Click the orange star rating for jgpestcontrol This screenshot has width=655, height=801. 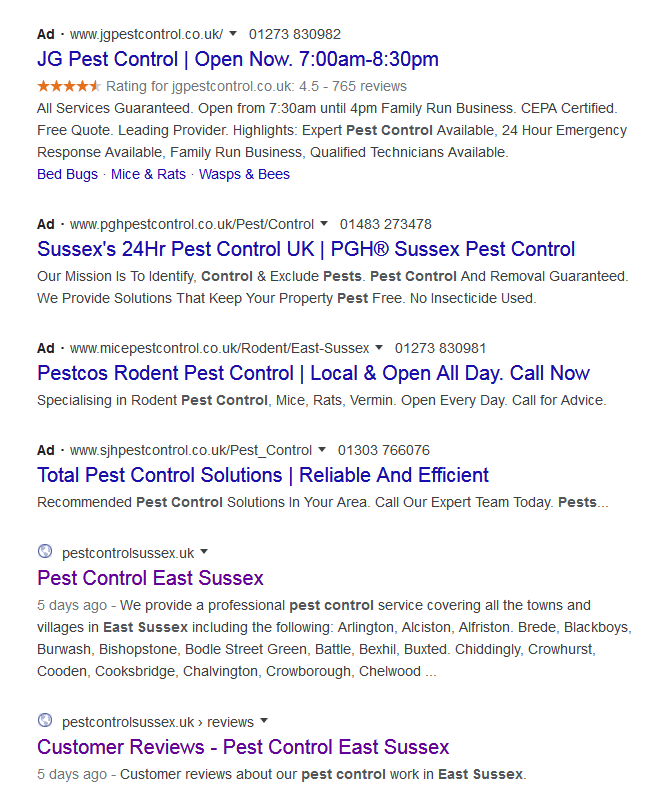(68, 86)
